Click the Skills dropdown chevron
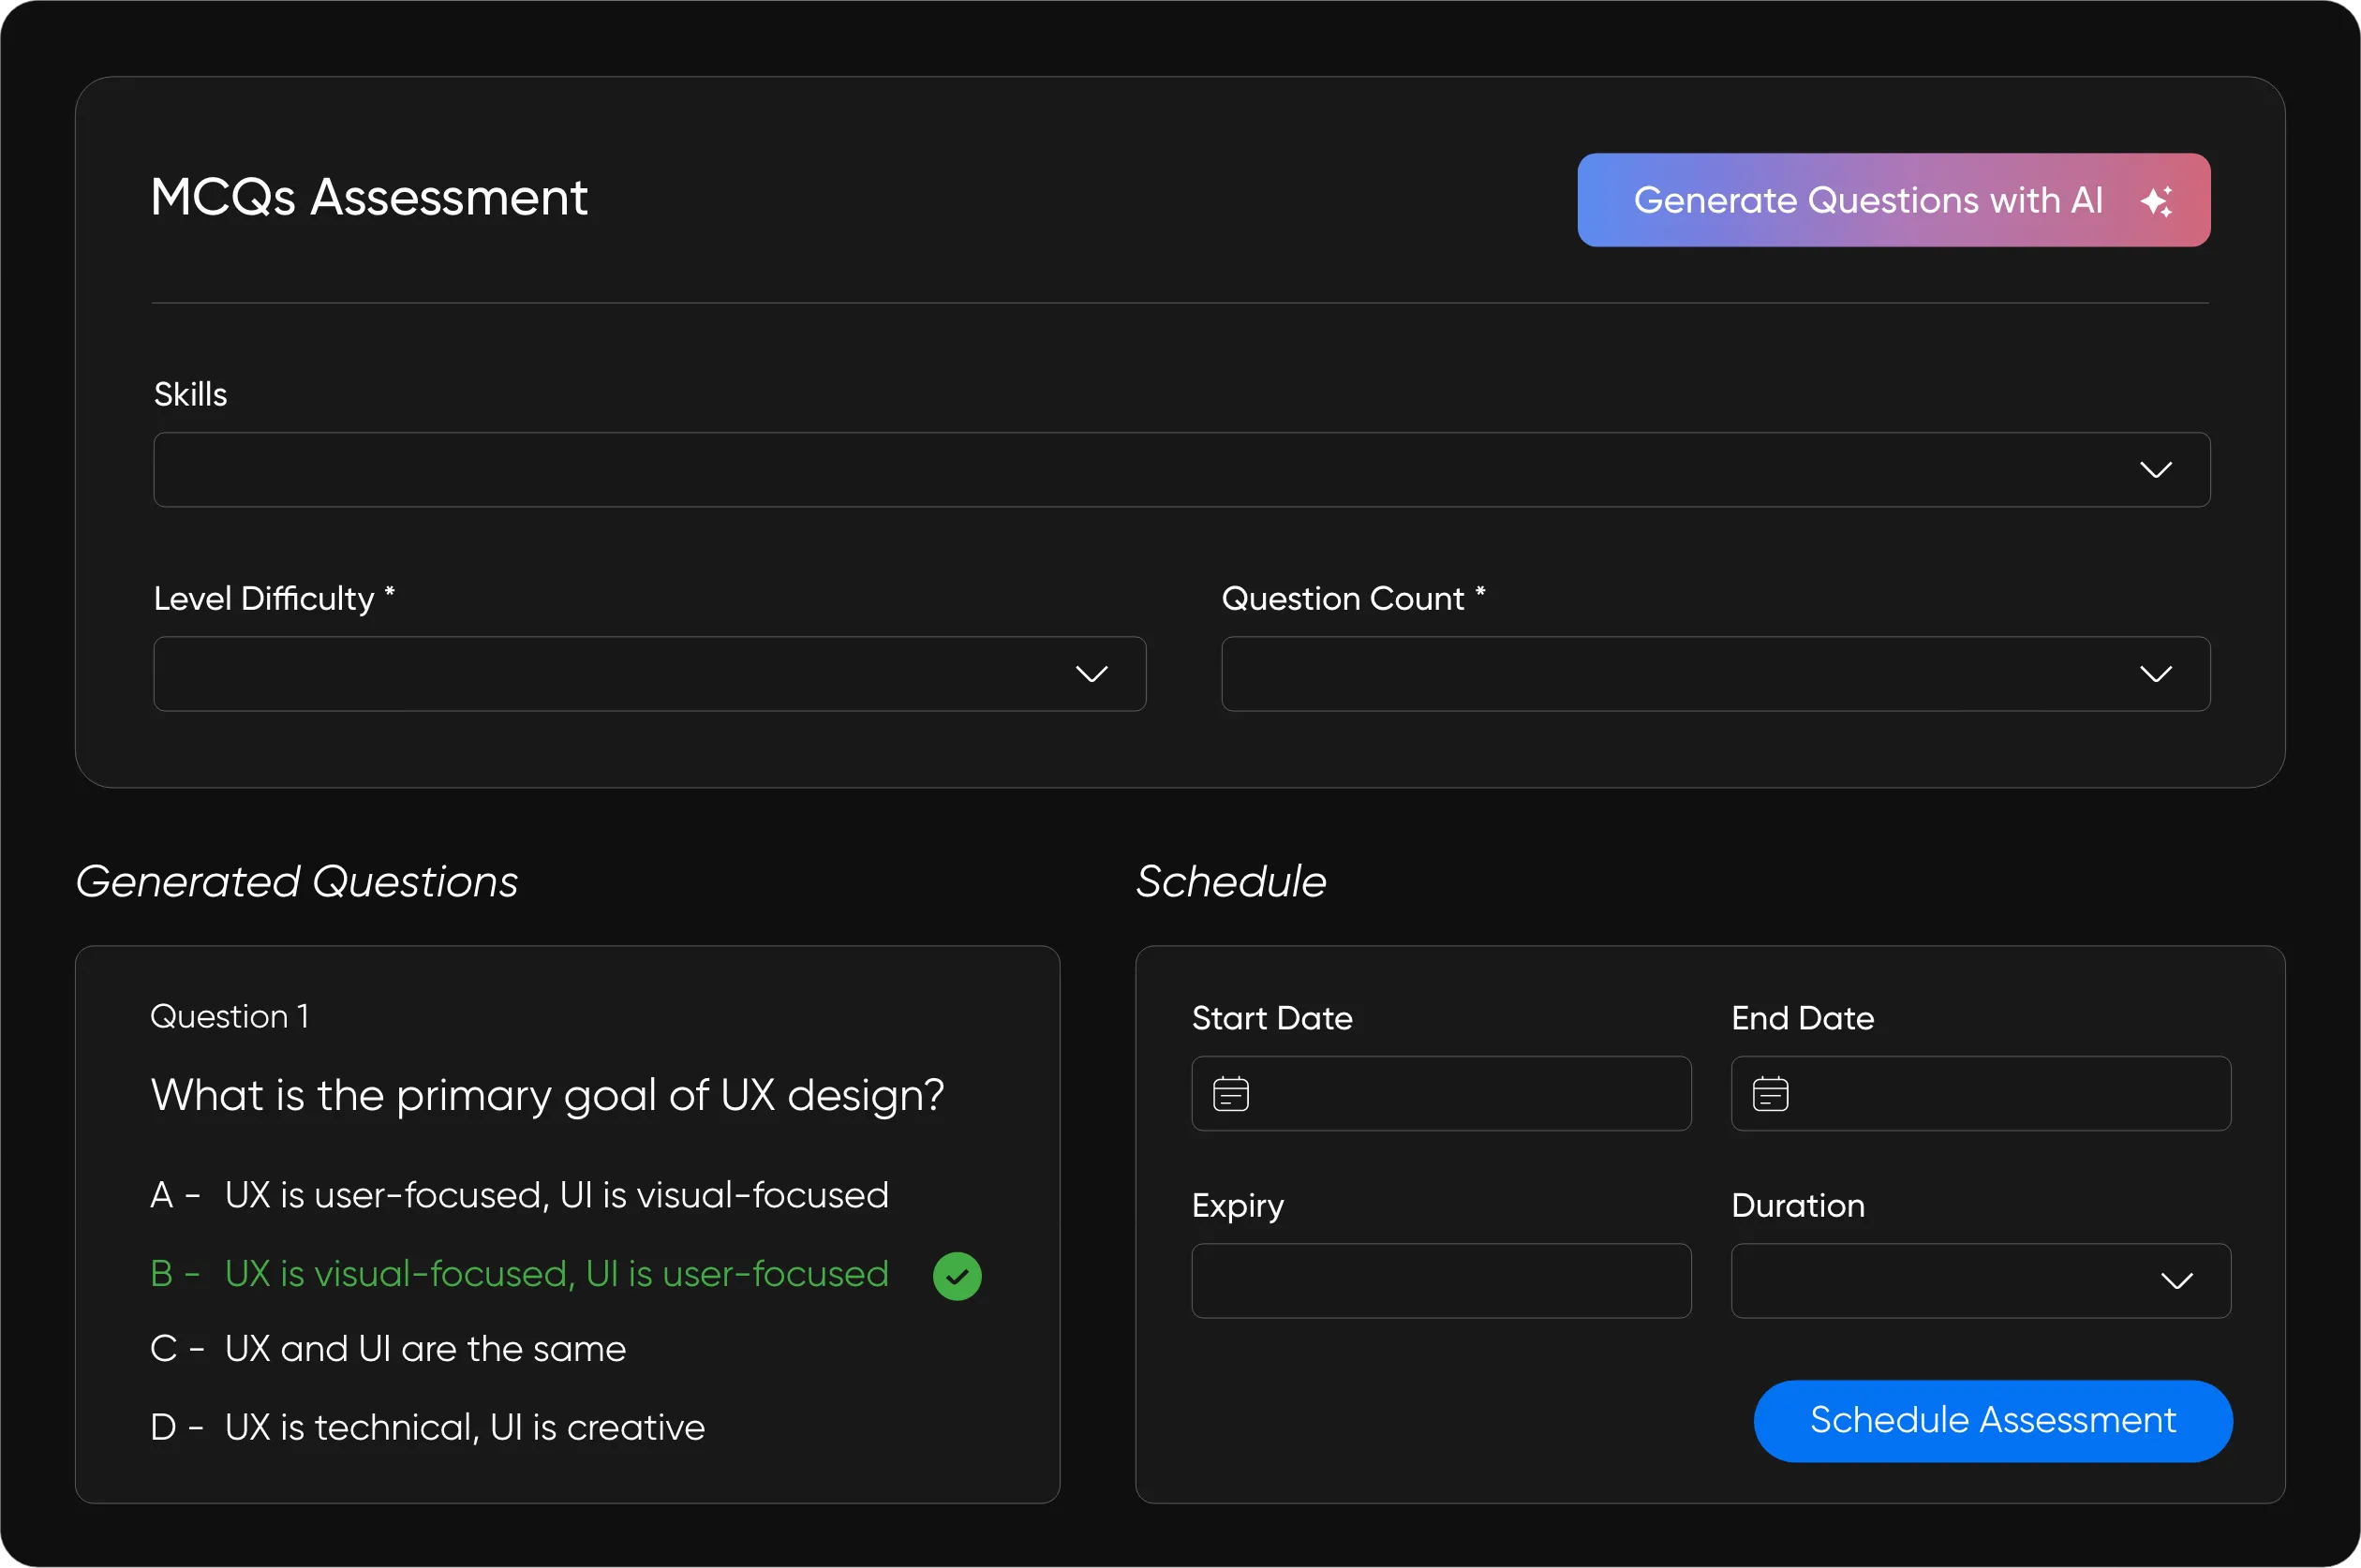The image size is (2361, 1568). [2155, 470]
